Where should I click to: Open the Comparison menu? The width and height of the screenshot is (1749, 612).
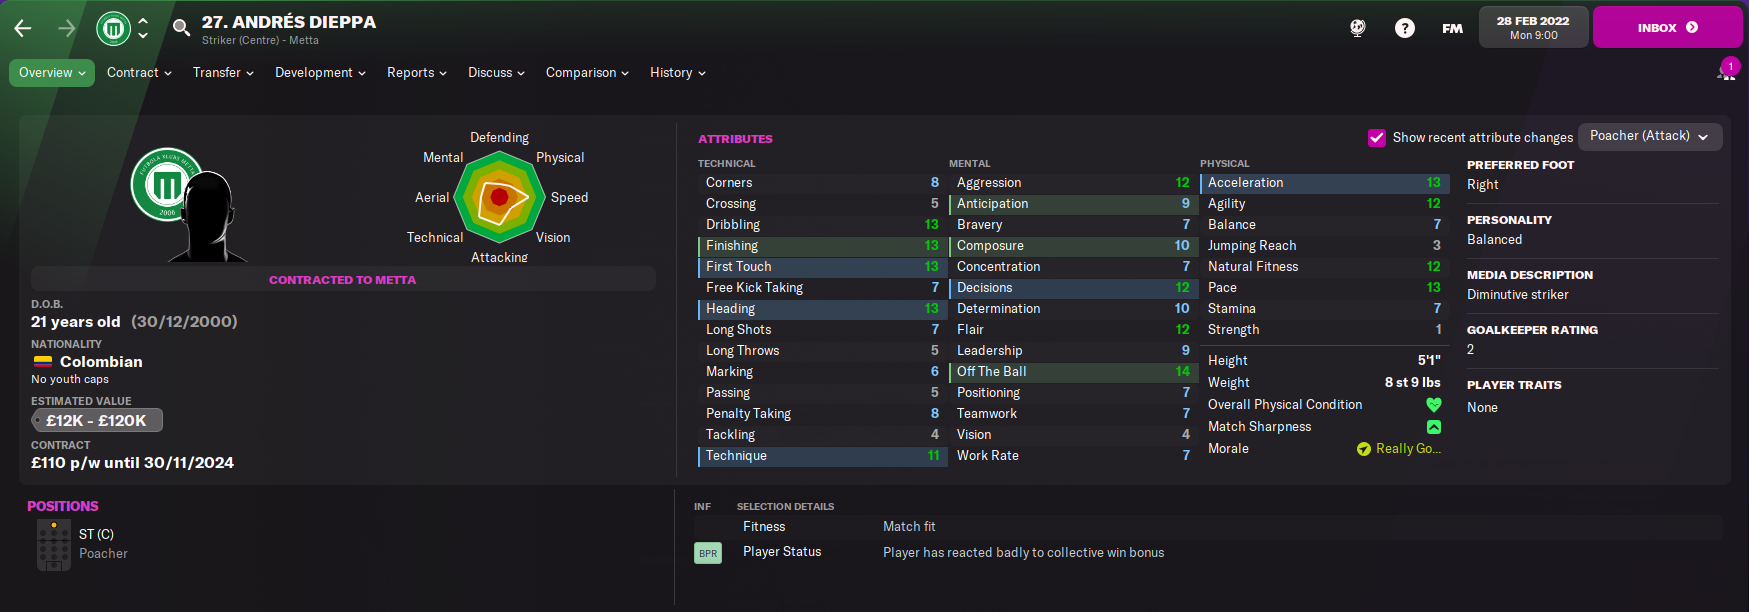pos(587,73)
